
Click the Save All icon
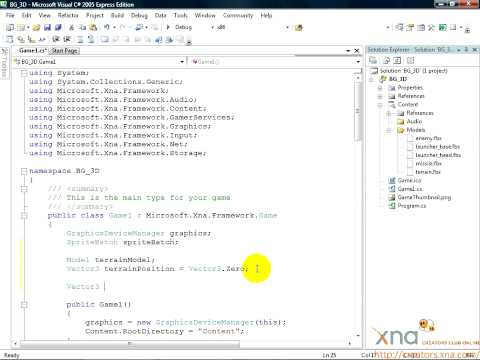tap(58, 27)
